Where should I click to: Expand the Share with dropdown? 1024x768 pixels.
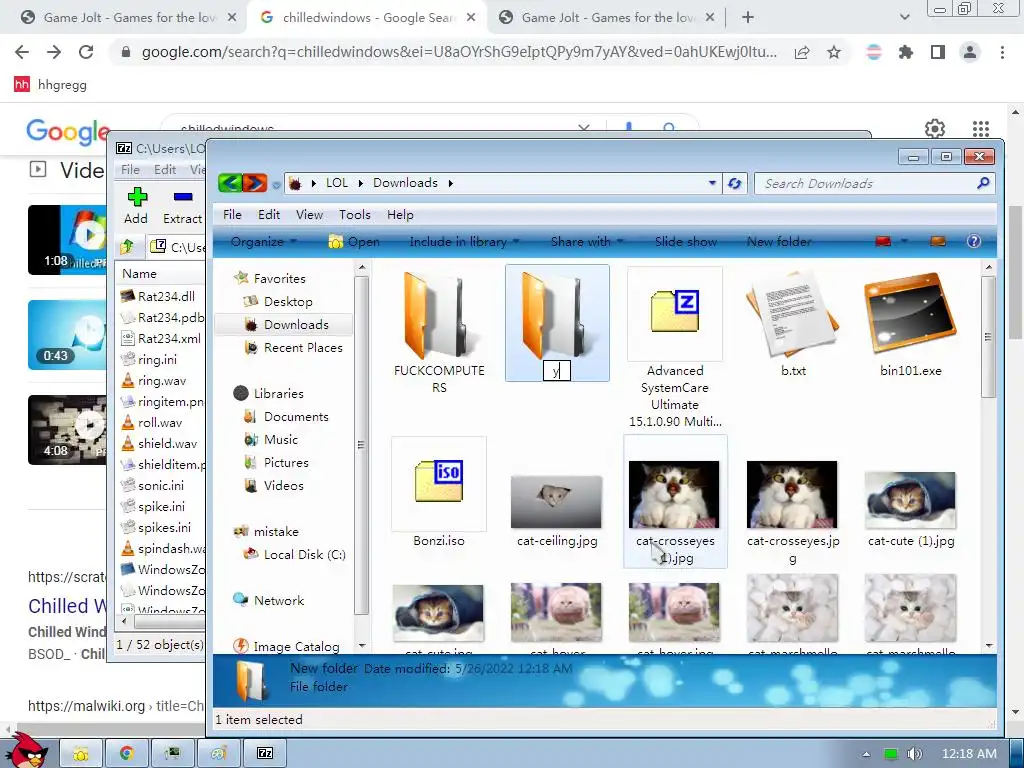coord(586,242)
